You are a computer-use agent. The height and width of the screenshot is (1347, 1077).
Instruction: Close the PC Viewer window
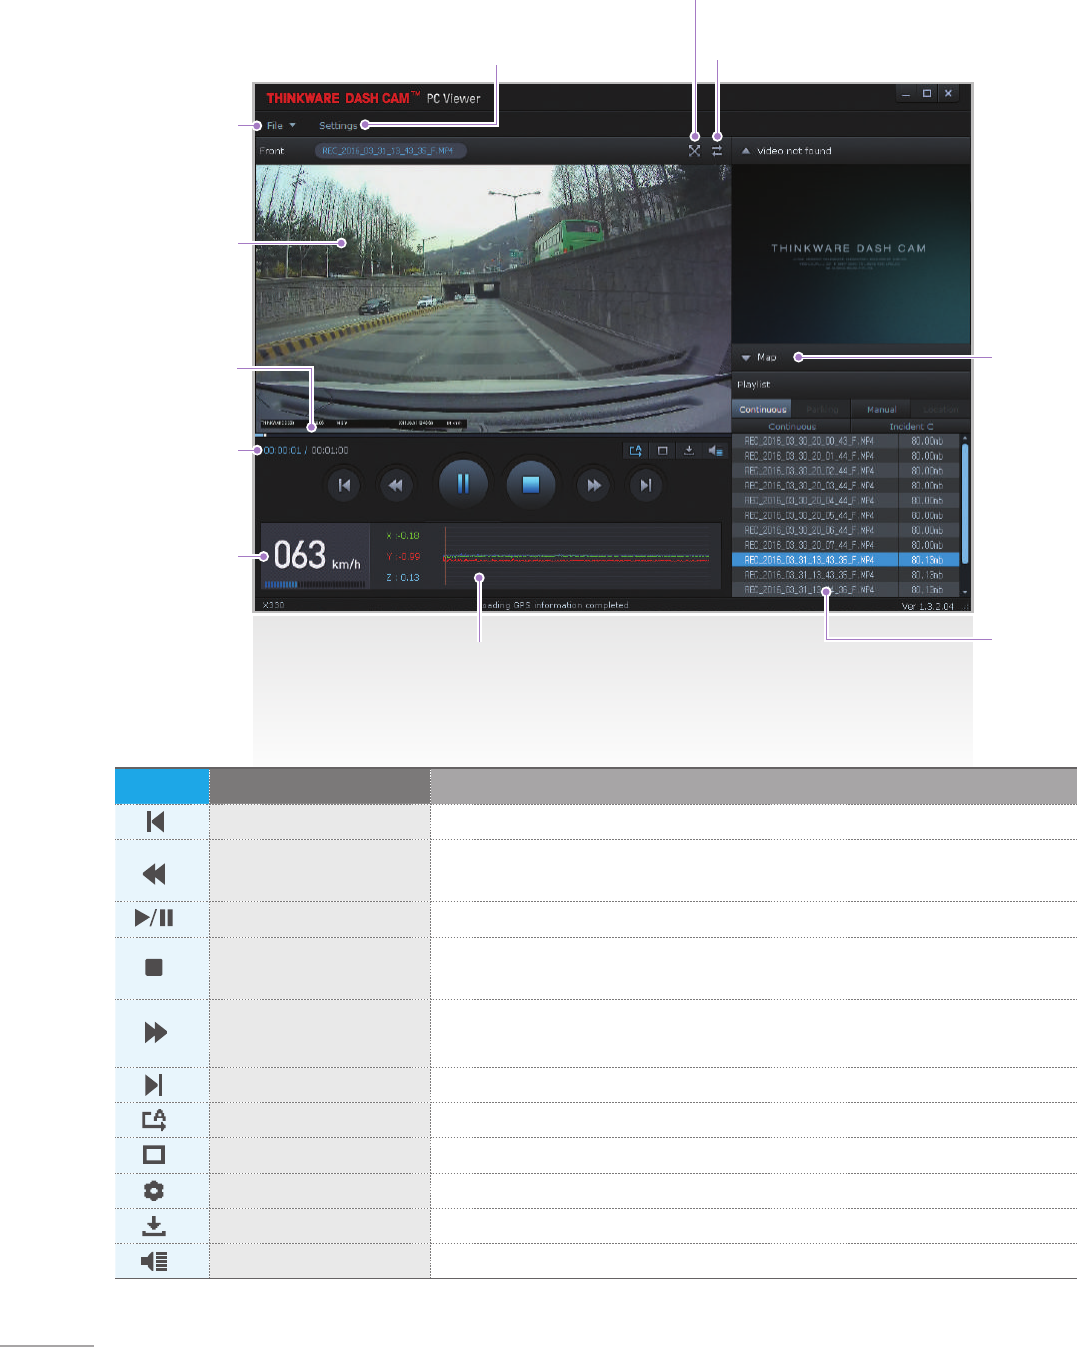pyautogui.click(x=948, y=94)
